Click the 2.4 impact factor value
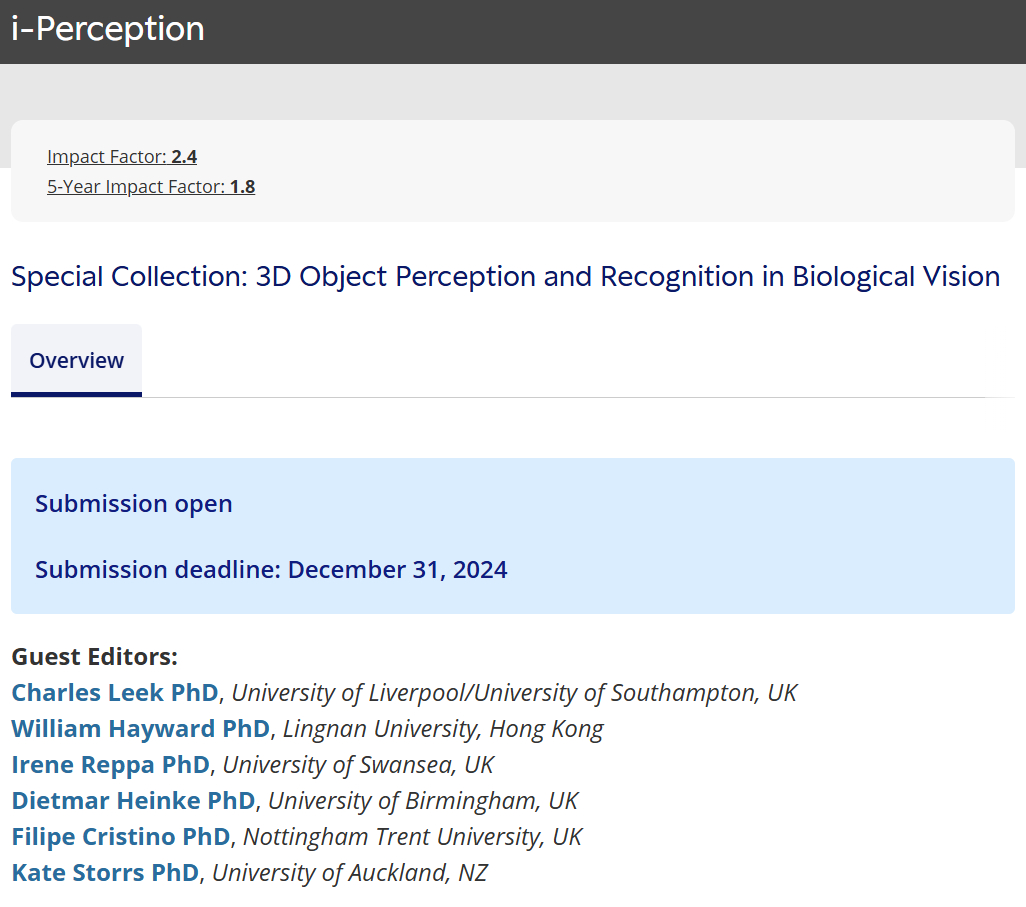1026x907 pixels. (x=184, y=157)
